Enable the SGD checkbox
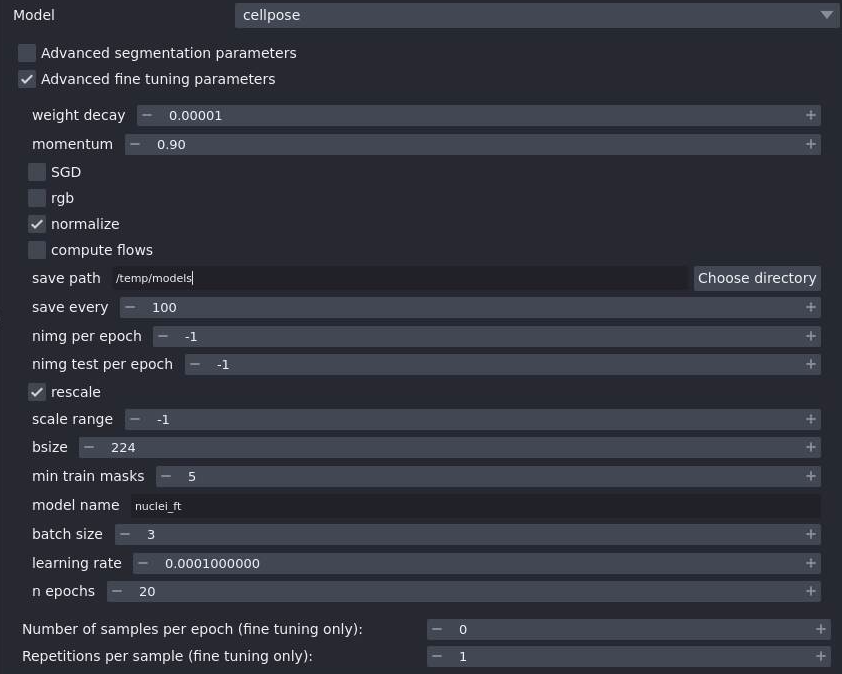Image resolution: width=842 pixels, height=674 pixels. click(37, 172)
